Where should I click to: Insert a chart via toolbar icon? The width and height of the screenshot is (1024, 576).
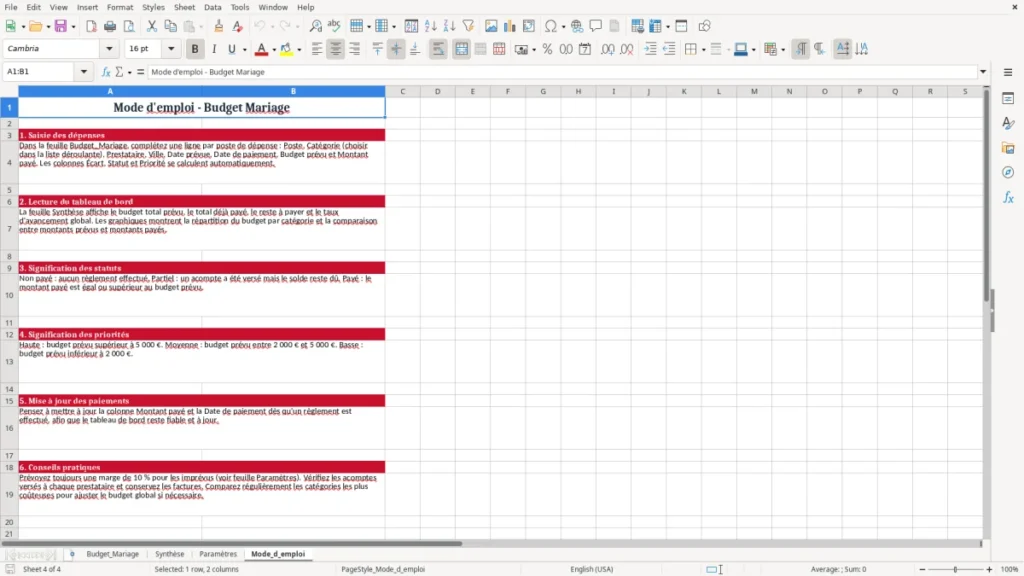coord(509,26)
